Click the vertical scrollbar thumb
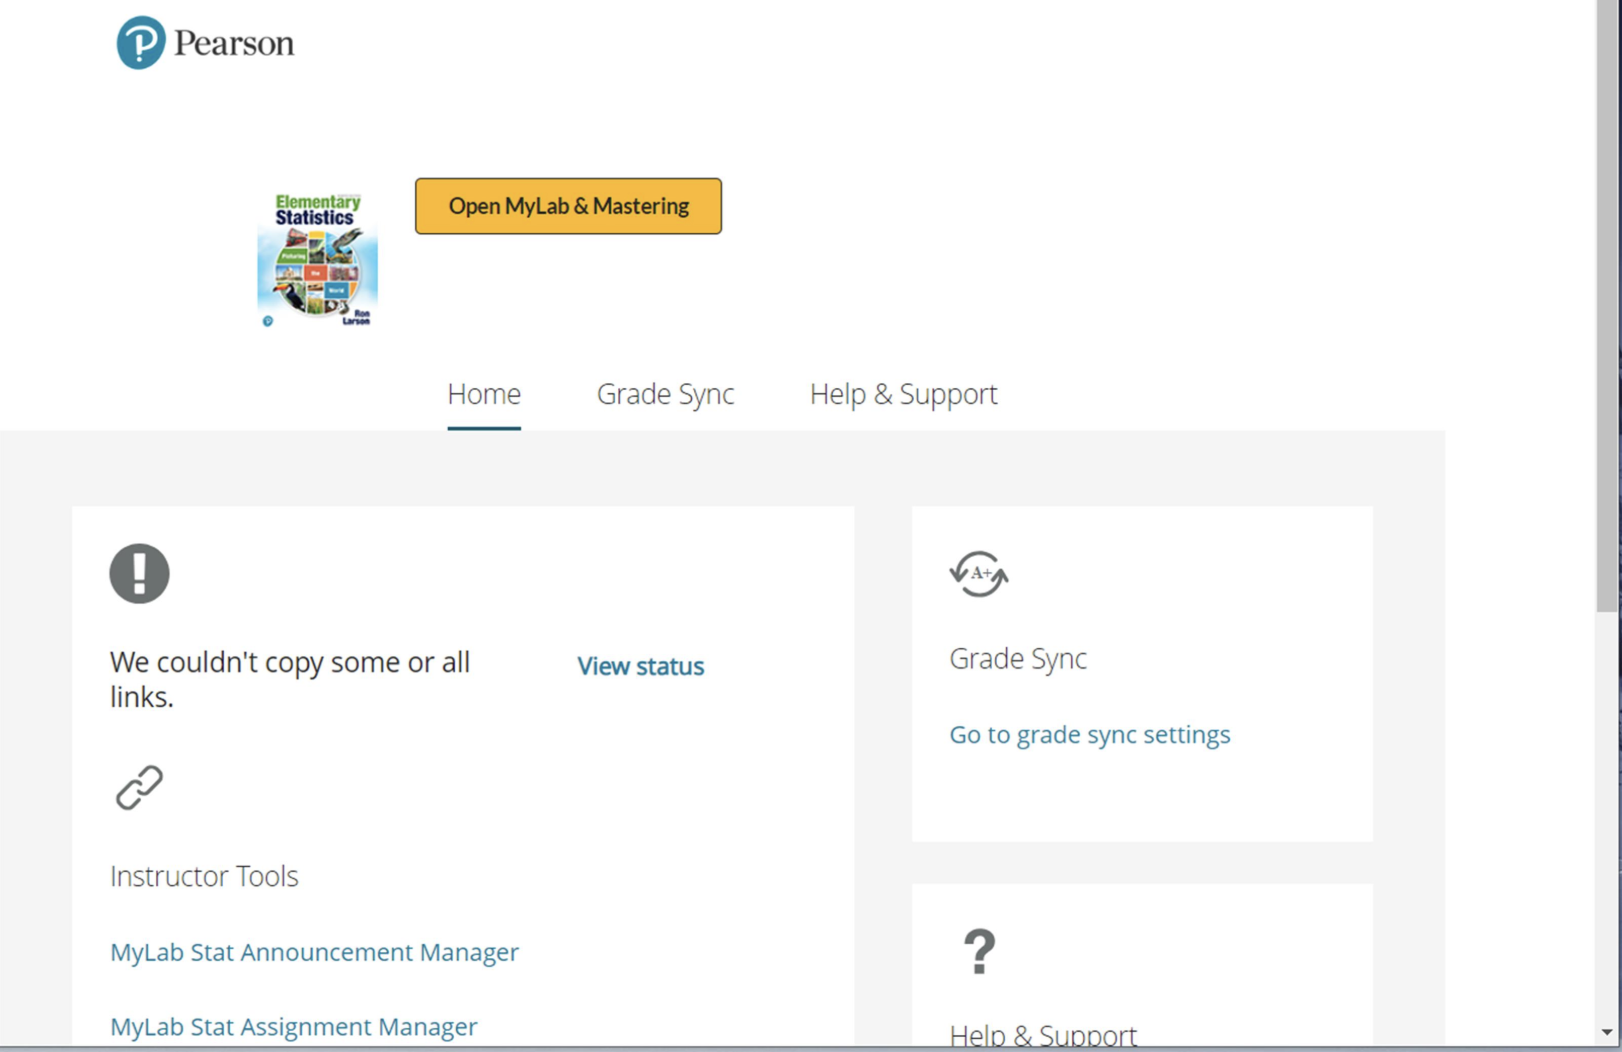Screen dimensions: 1622x1052 [x=1607, y=300]
